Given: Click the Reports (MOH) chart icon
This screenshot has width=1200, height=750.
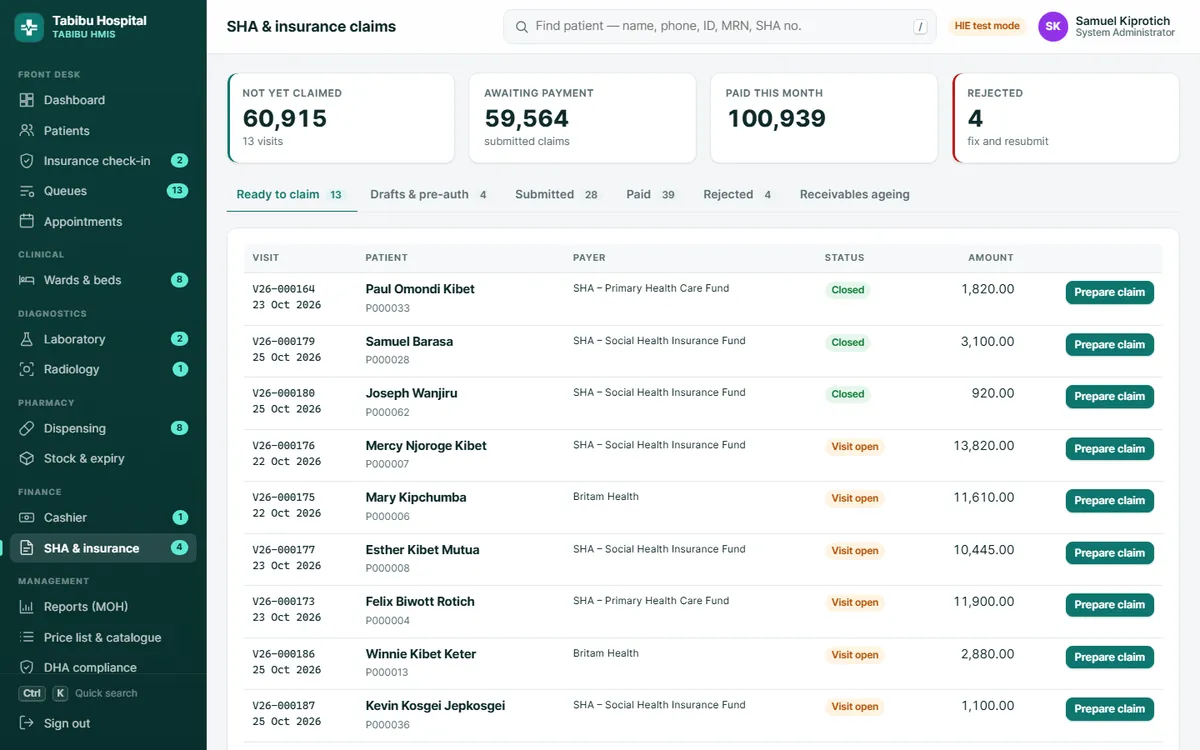Looking at the screenshot, I should point(27,607).
